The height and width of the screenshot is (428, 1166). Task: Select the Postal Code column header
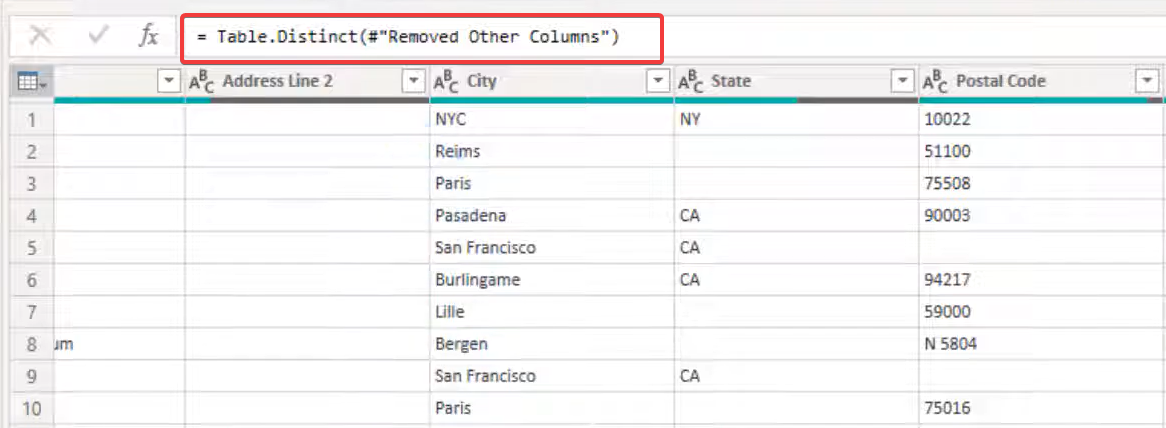[1041, 82]
